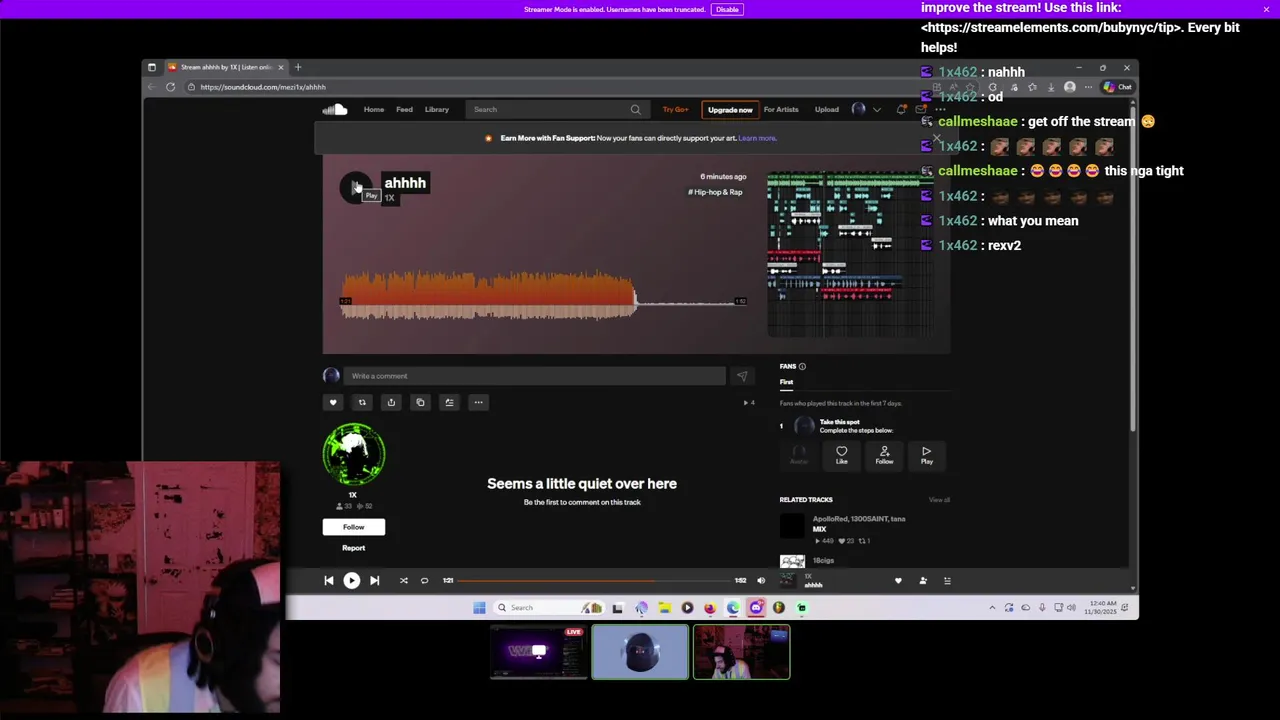
Task: Open Discord from the taskbar
Action: point(756,608)
